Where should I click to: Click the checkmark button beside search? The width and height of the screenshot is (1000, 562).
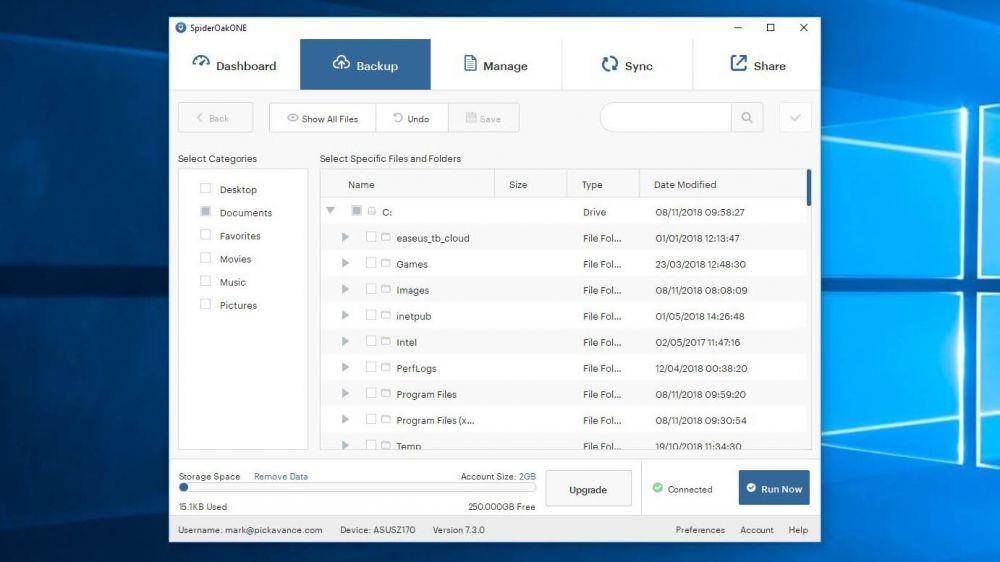click(795, 117)
